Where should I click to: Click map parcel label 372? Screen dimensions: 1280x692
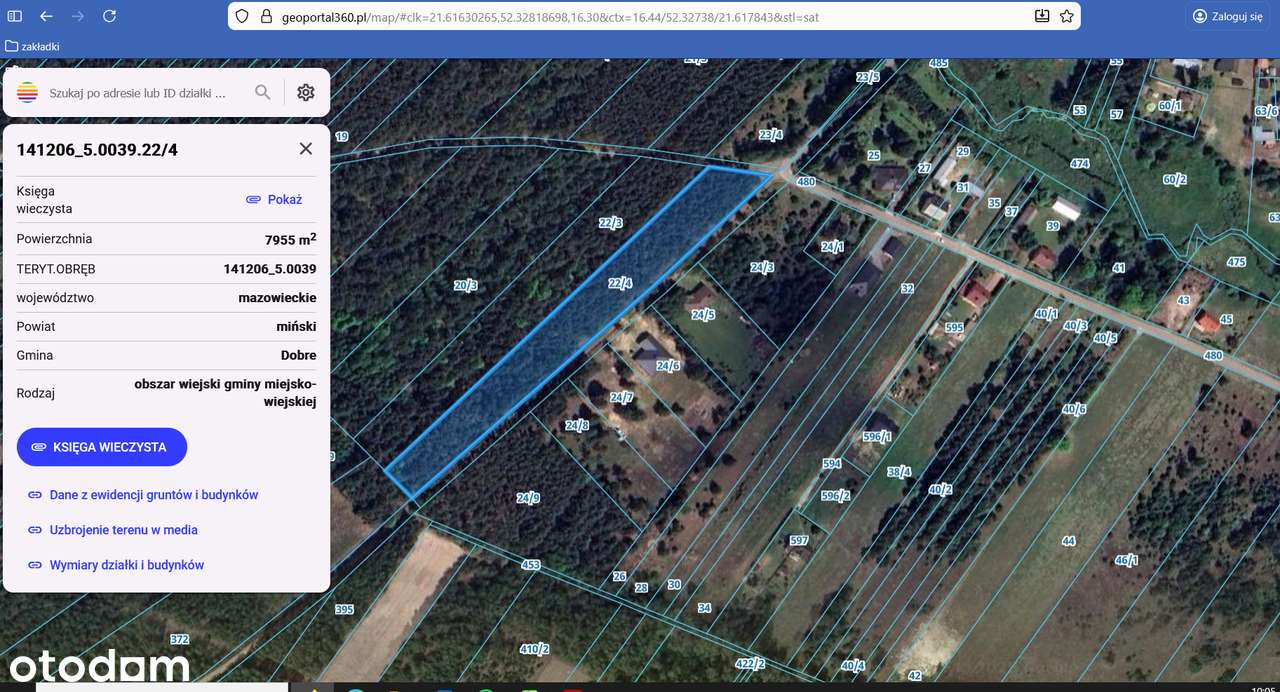[179, 640]
